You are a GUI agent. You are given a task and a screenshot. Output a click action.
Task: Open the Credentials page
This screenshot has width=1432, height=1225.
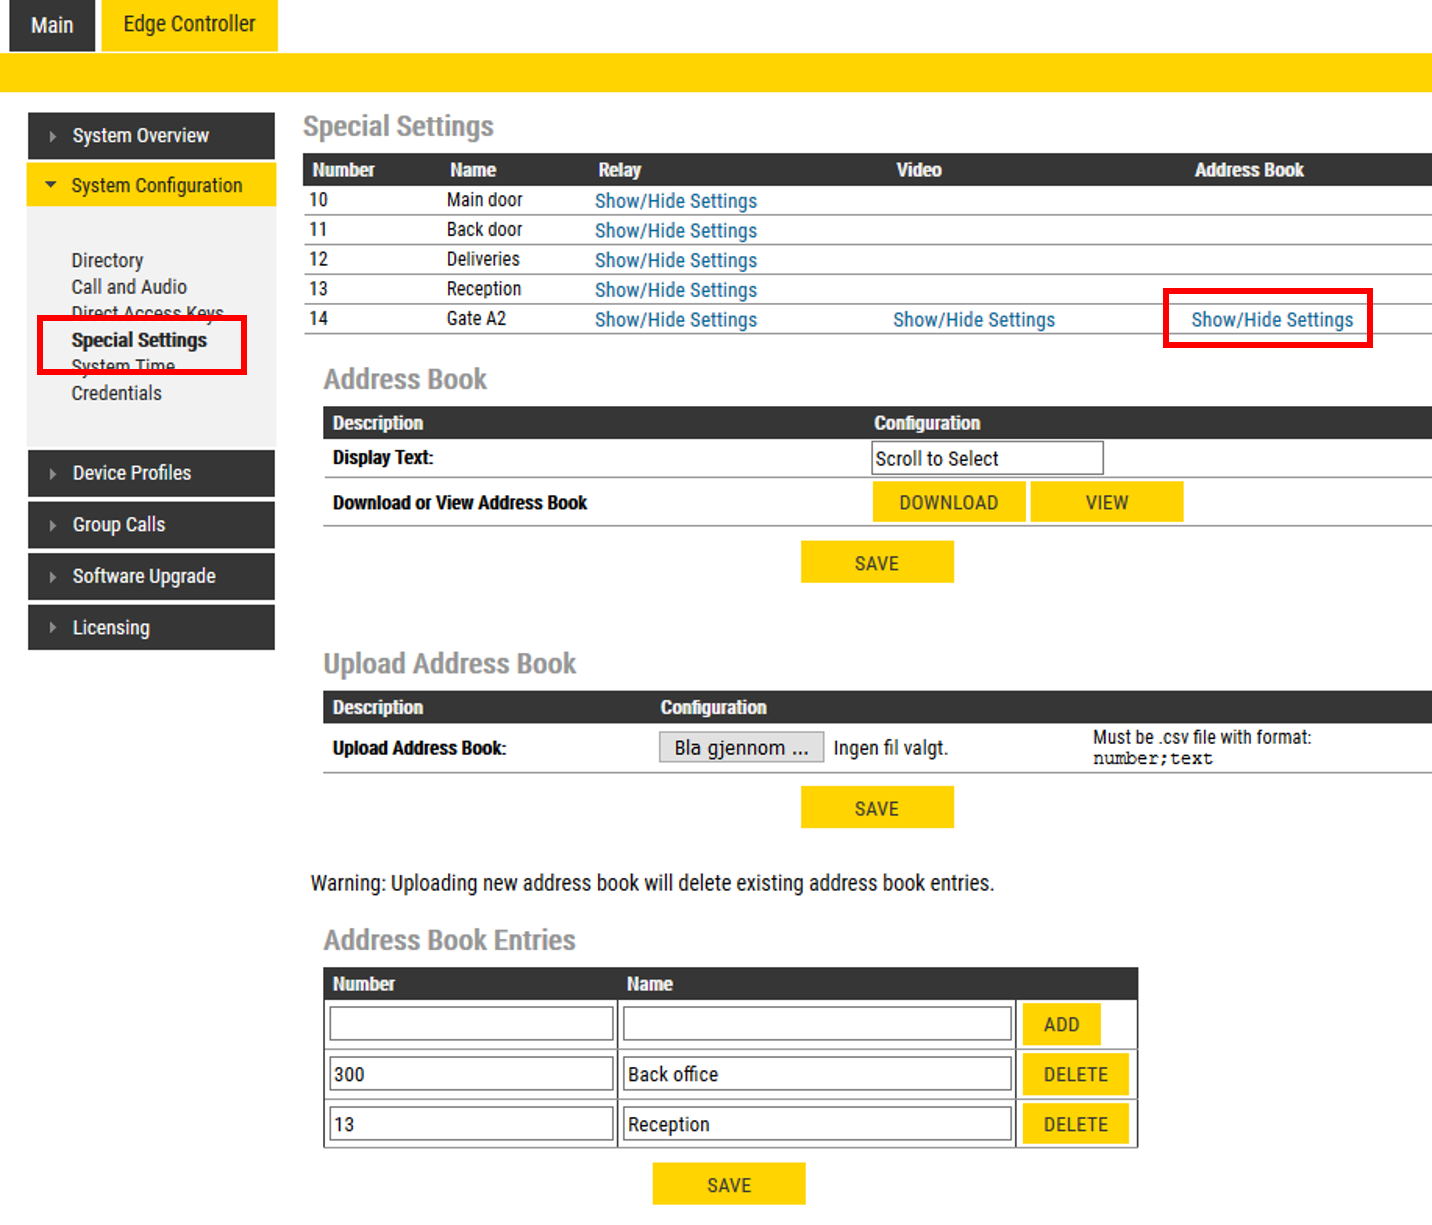tap(116, 393)
